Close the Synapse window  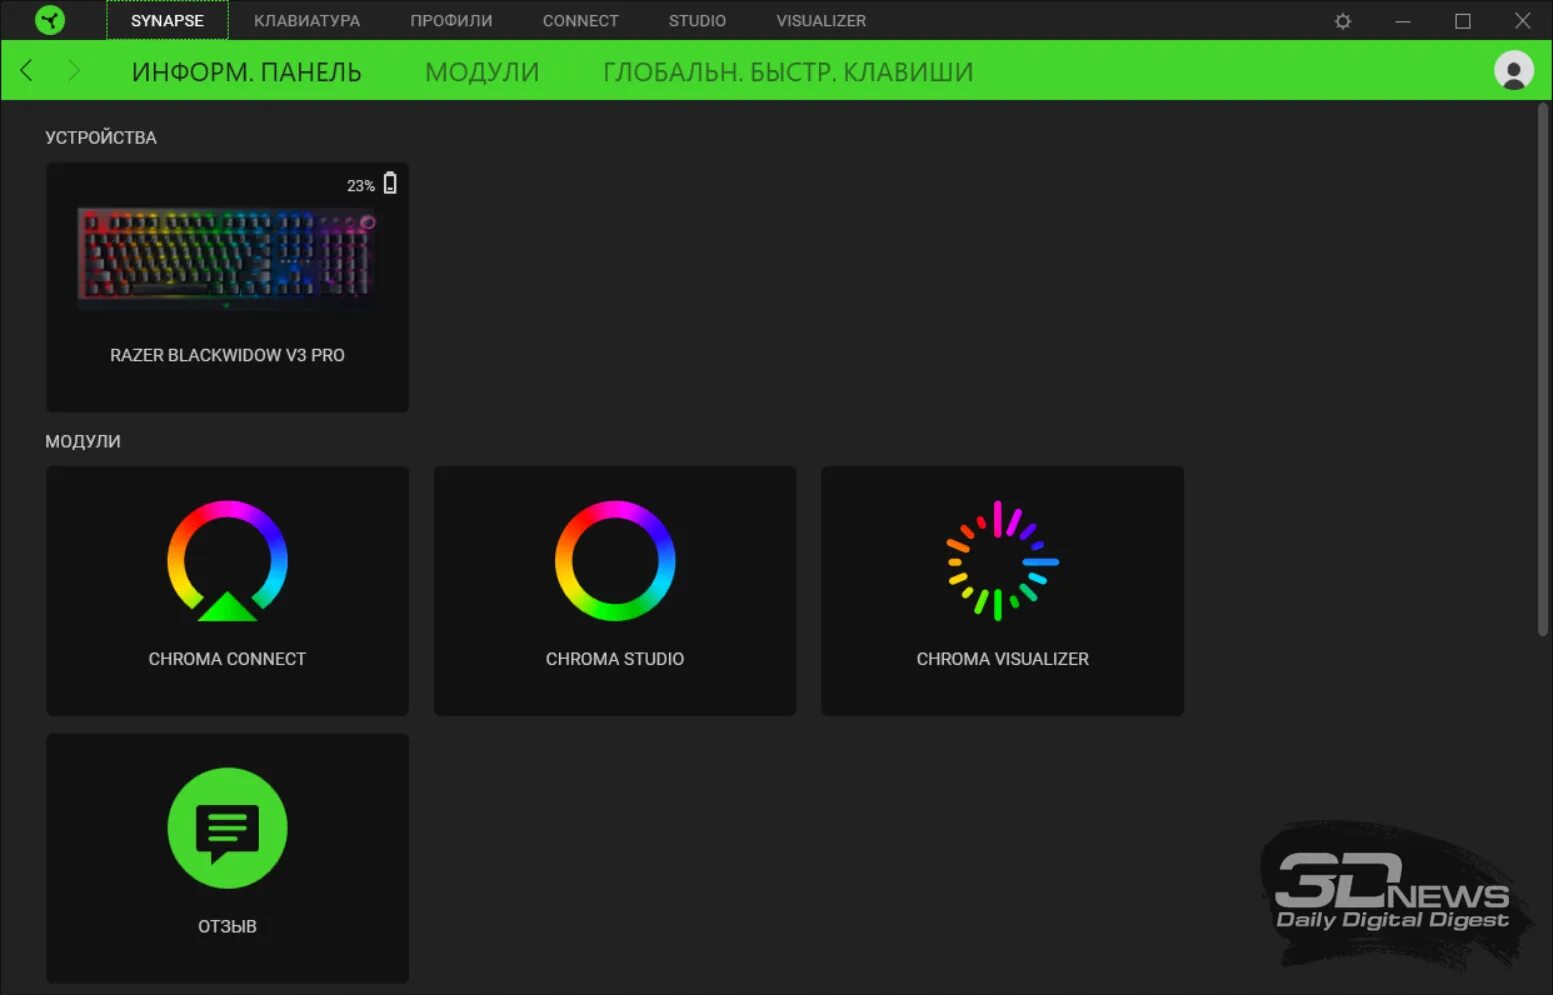click(x=1522, y=21)
